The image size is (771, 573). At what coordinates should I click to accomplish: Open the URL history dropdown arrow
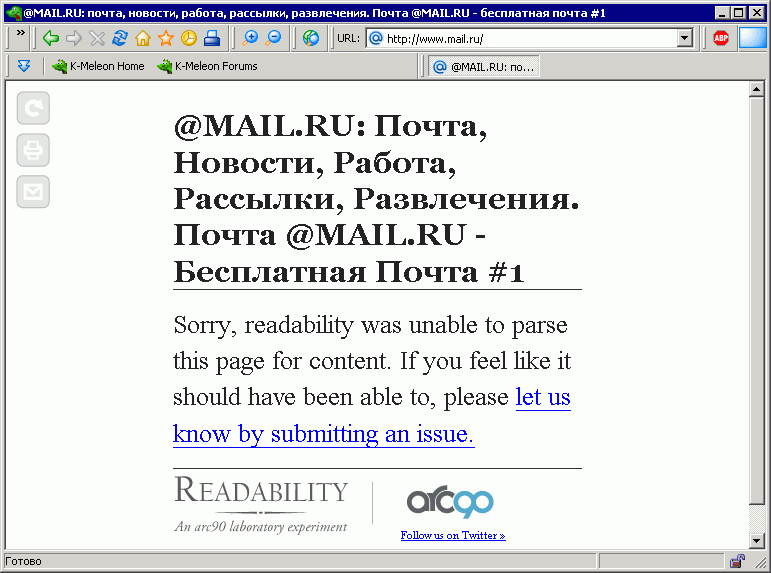pos(684,38)
